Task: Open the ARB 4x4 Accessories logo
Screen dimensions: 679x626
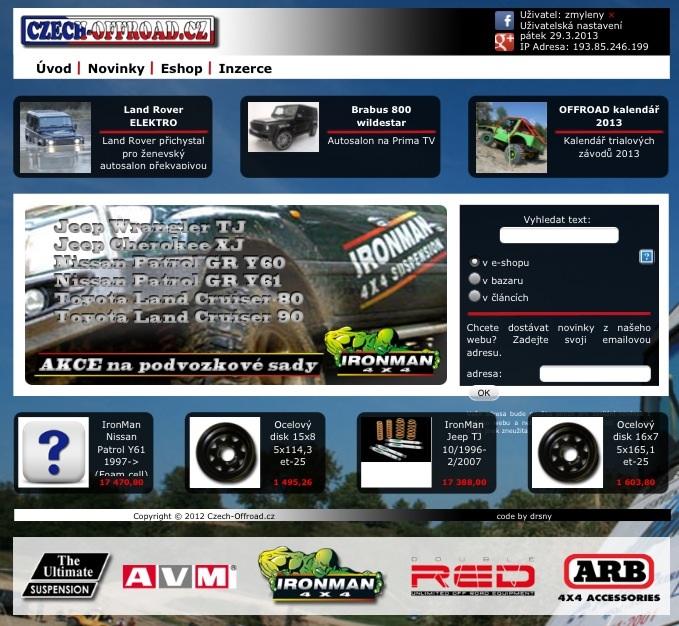Action: (x=609, y=578)
